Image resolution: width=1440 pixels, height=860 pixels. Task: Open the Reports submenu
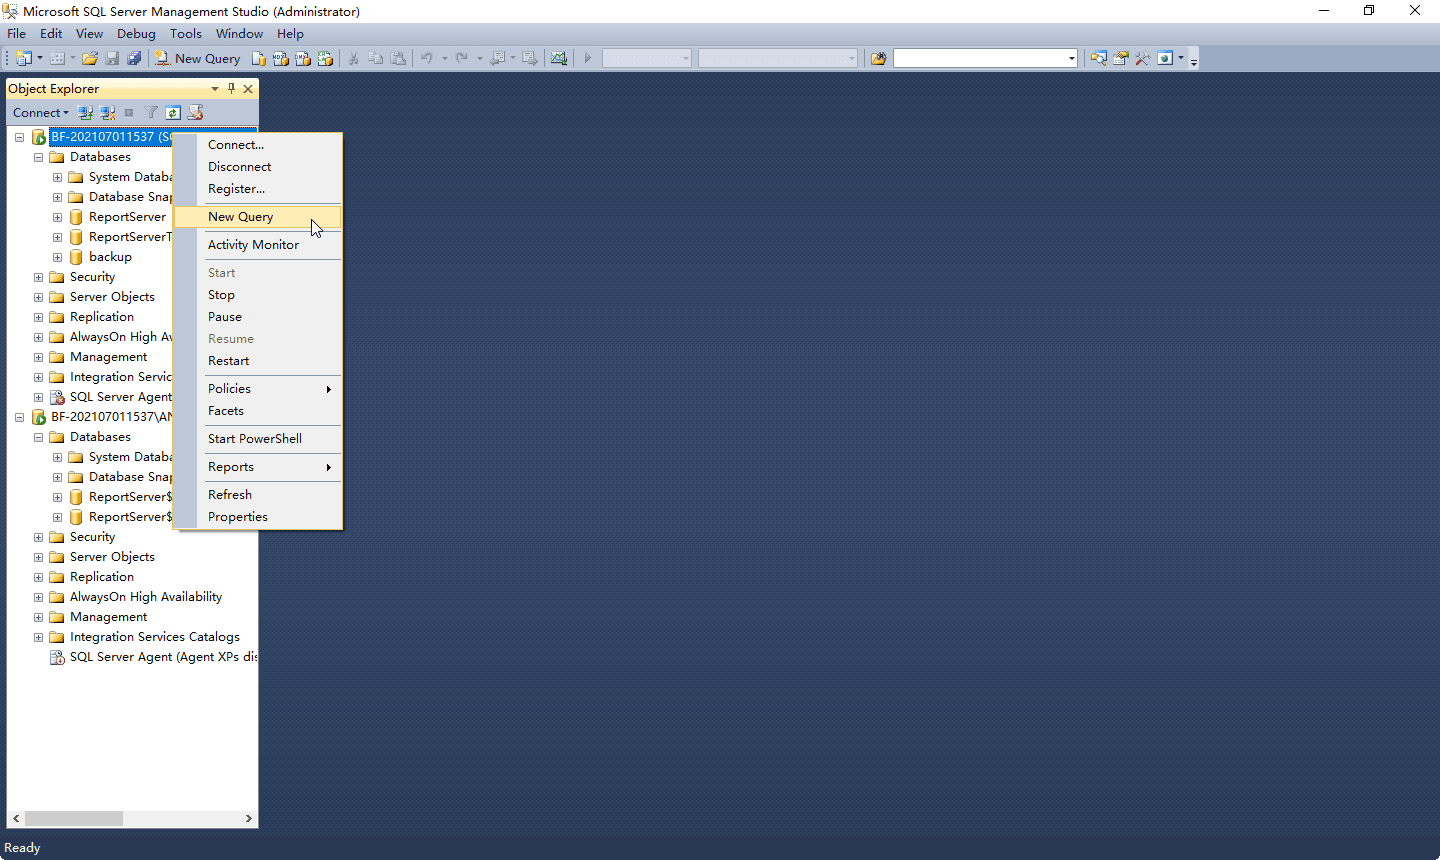(x=258, y=467)
